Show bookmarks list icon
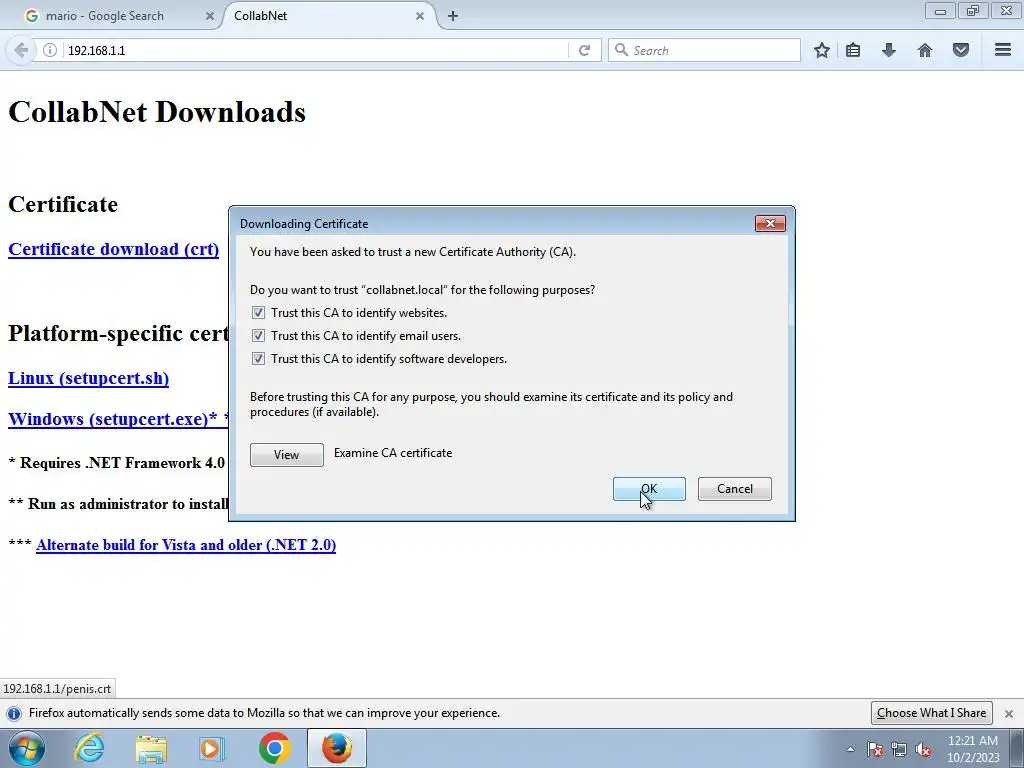 tap(853, 50)
